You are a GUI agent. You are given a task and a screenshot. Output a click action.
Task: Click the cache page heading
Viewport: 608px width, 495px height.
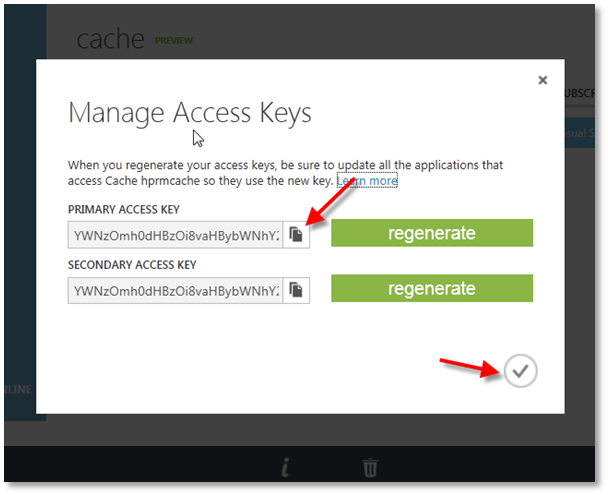pyautogui.click(x=110, y=38)
